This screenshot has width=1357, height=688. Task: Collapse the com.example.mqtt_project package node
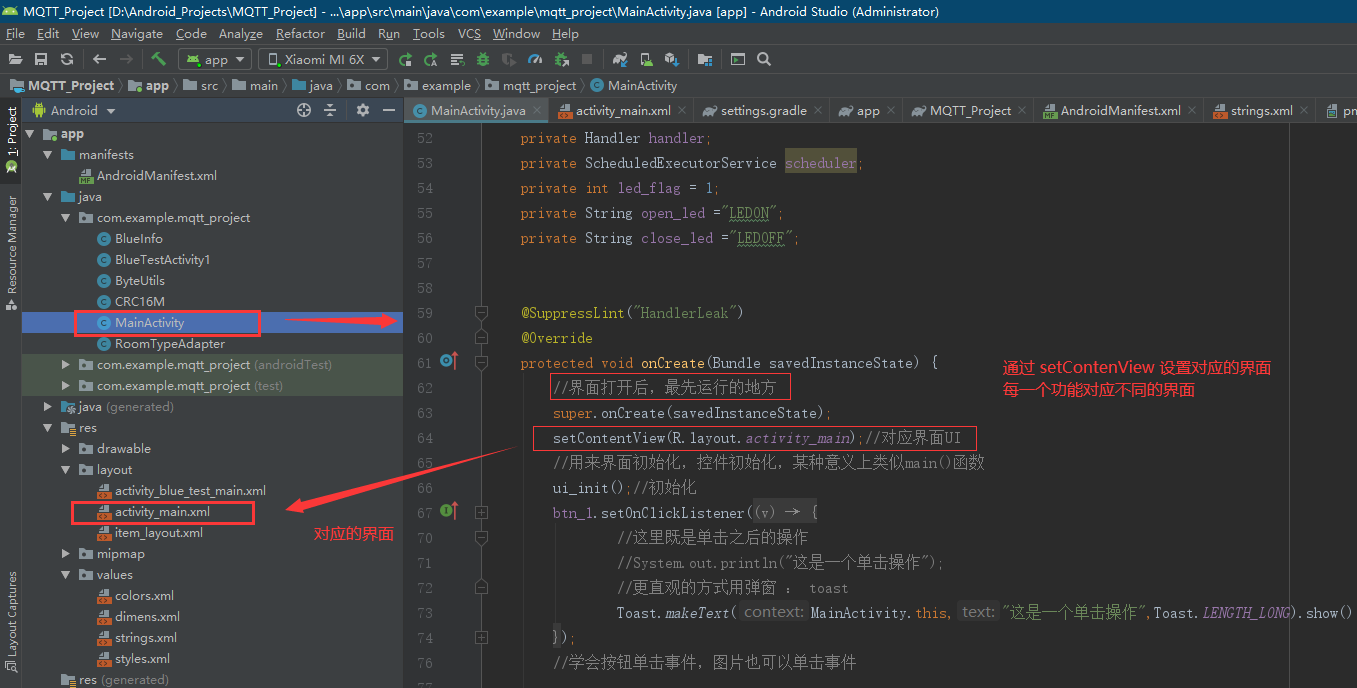click(x=67, y=218)
